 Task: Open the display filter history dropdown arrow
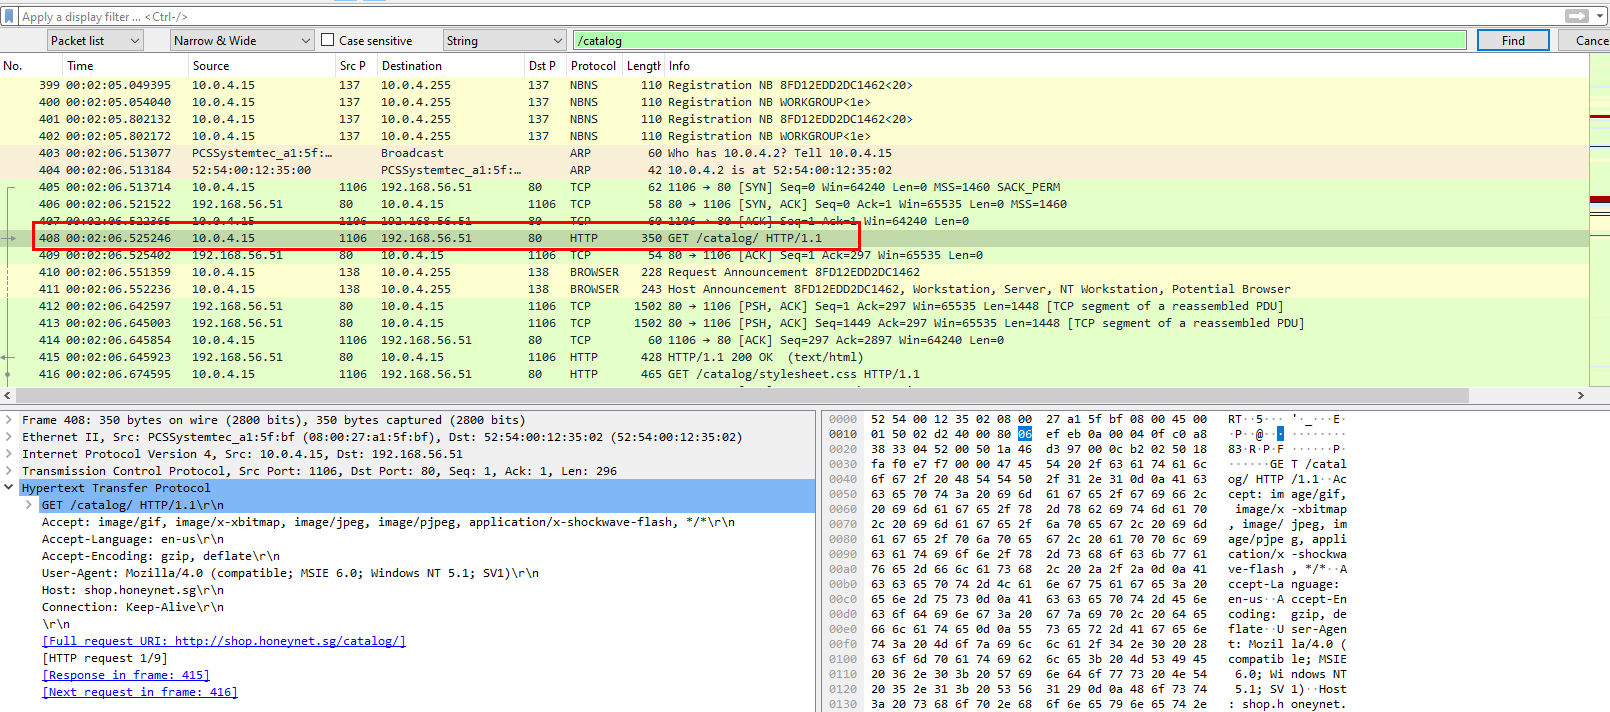[x=1600, y=16]
